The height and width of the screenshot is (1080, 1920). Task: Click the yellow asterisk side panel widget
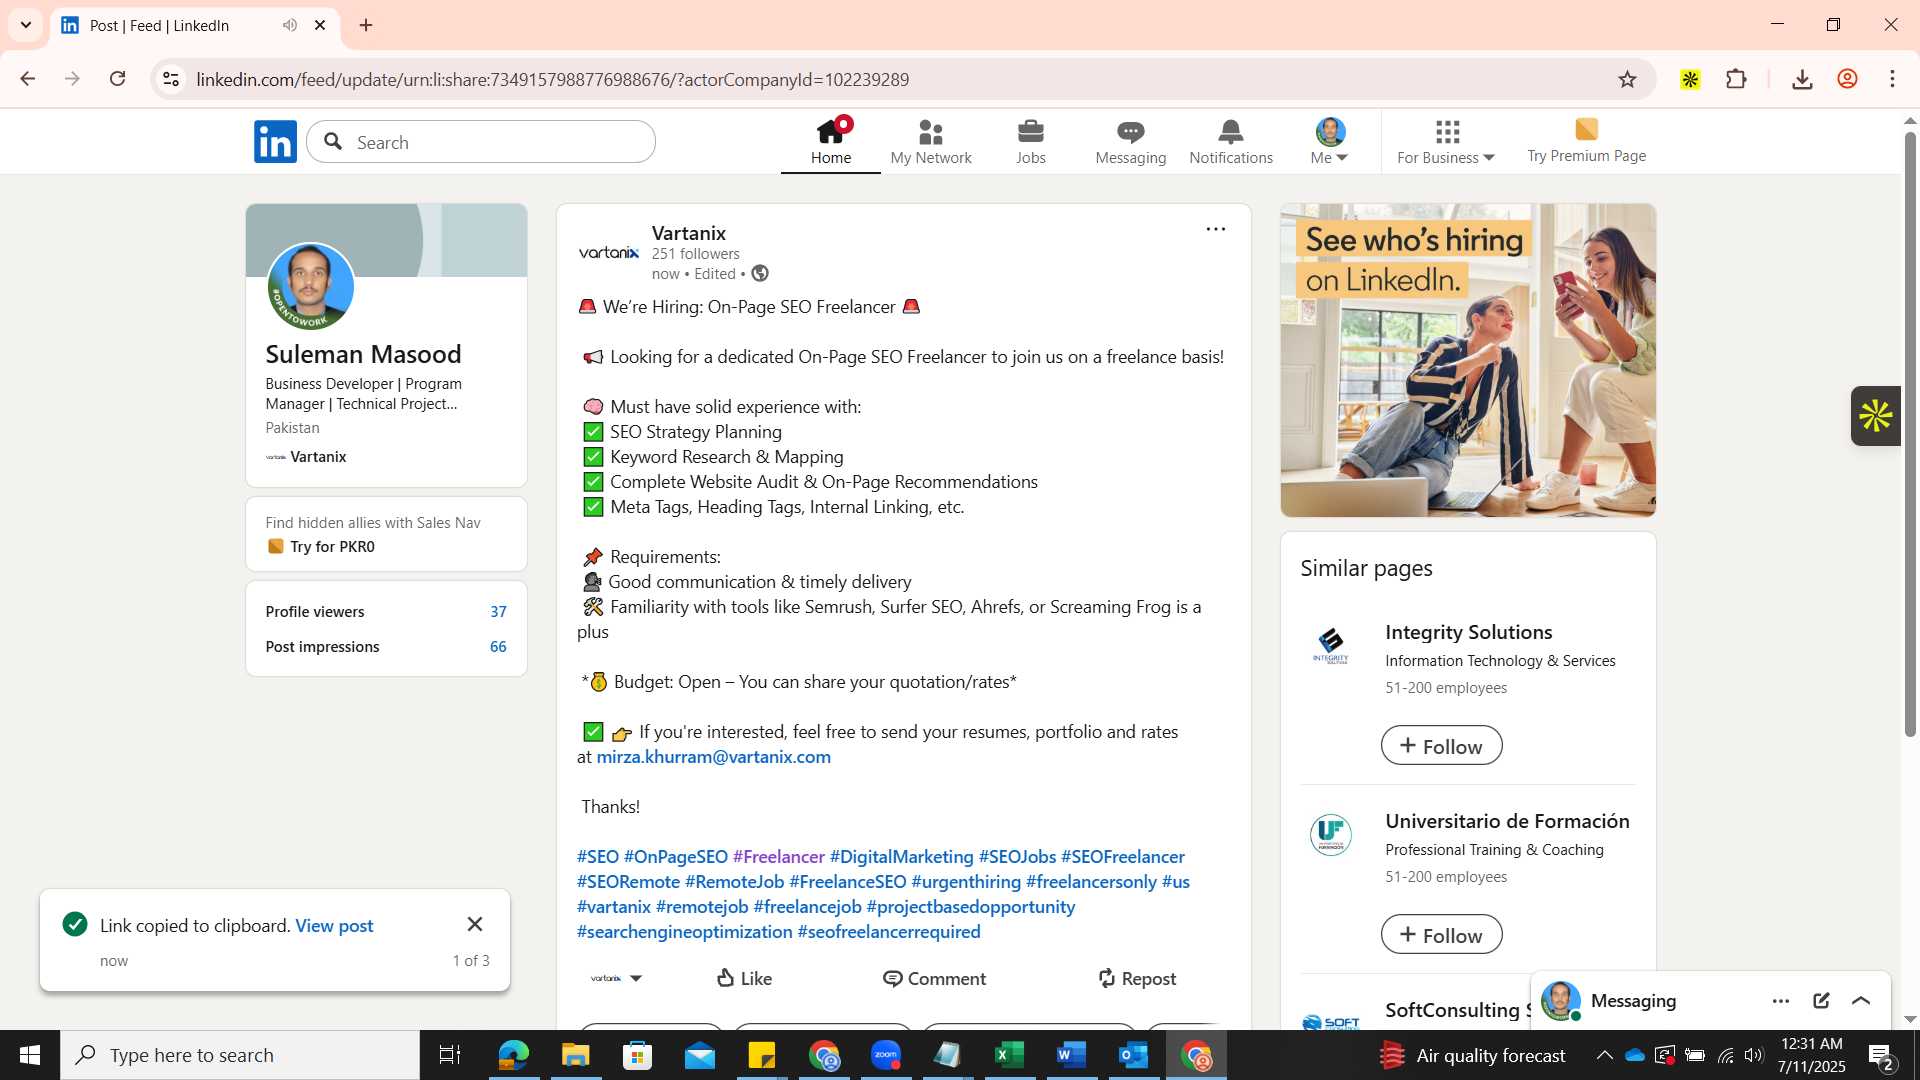click(1875, 416)
